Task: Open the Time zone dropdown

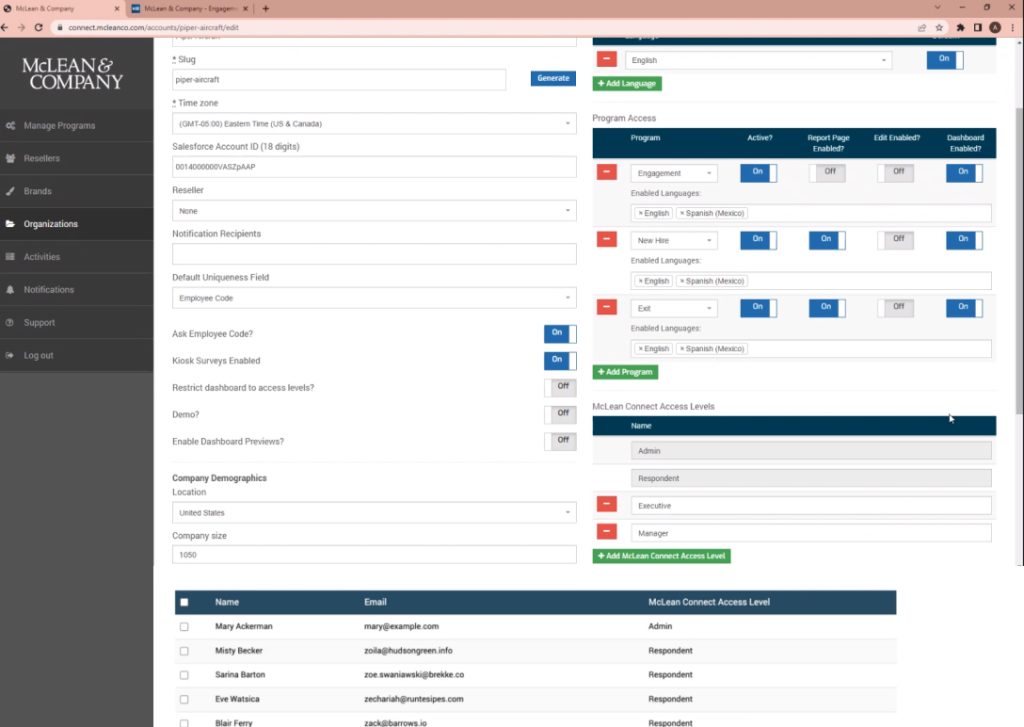Action: pyautogui.click(x=374, y=123)
